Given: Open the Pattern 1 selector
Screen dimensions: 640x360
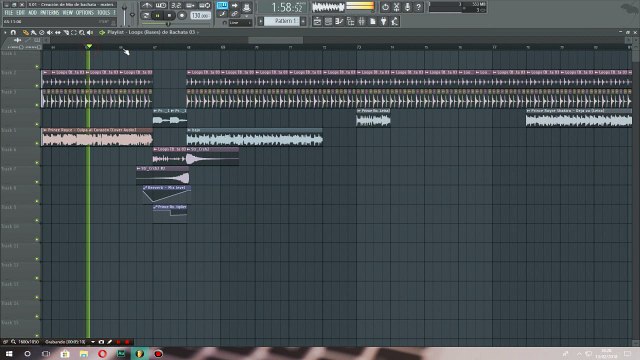Looking at the screenshot, I should [x=282, y=21].
